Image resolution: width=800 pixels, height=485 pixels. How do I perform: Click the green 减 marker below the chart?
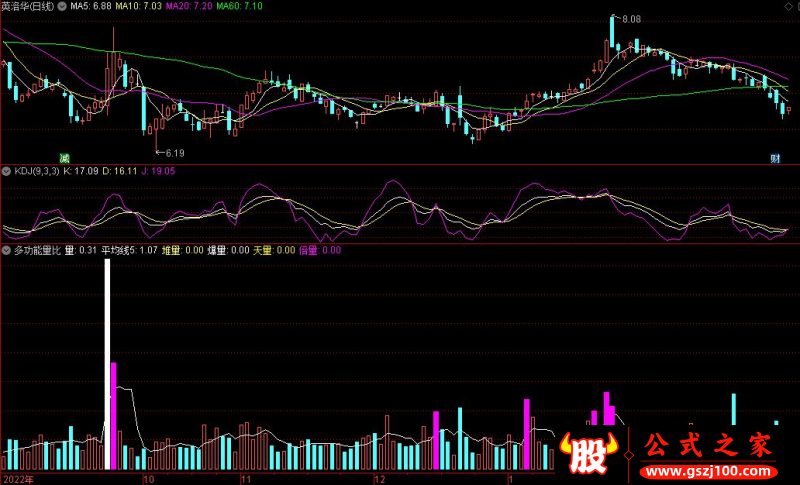(64, 158)
